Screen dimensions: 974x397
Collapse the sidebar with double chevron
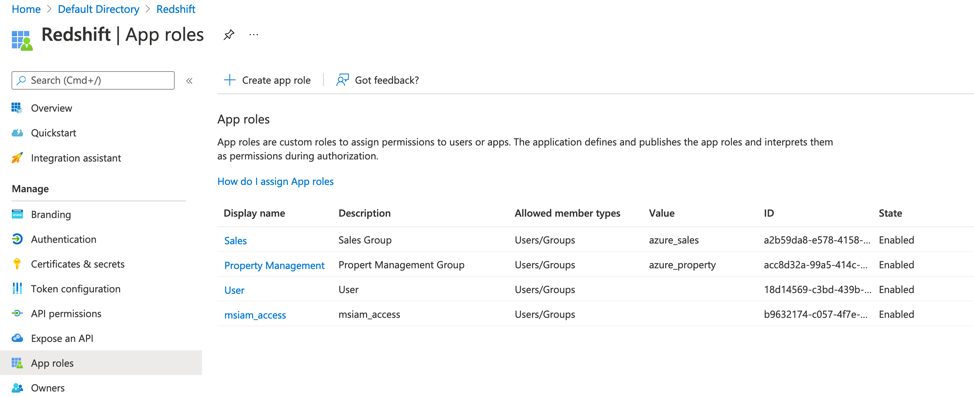pyautogui.click(x=189, y=81)
